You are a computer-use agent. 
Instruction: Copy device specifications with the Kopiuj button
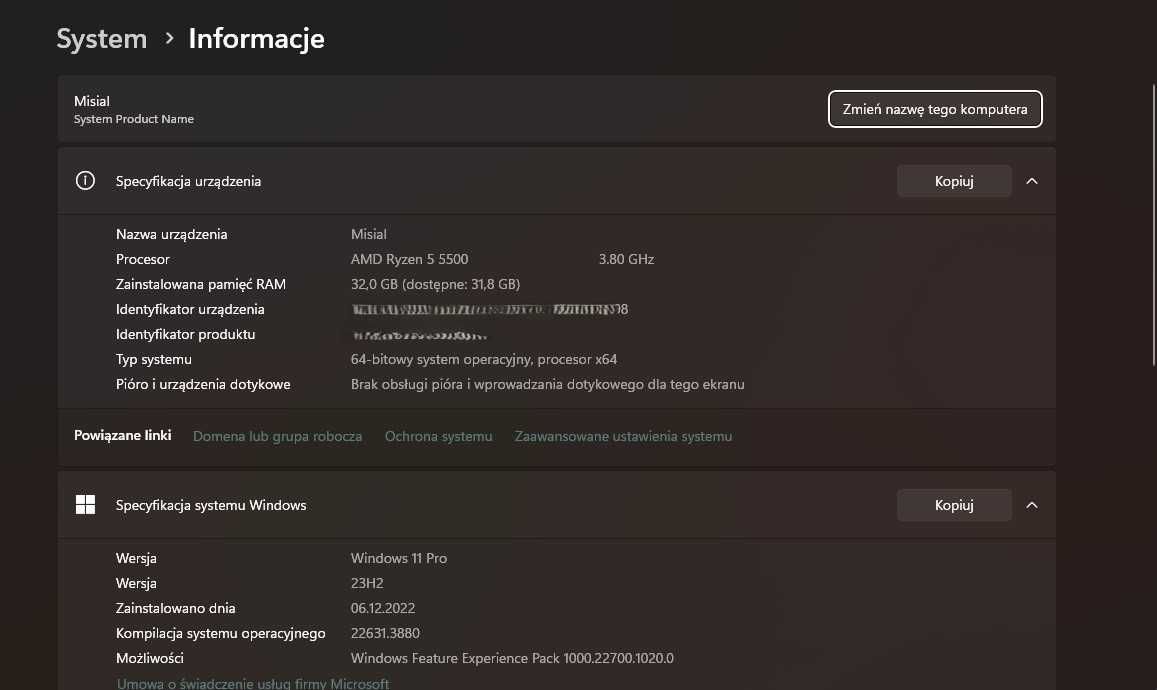pyautogui.click(x=954, y=181)
